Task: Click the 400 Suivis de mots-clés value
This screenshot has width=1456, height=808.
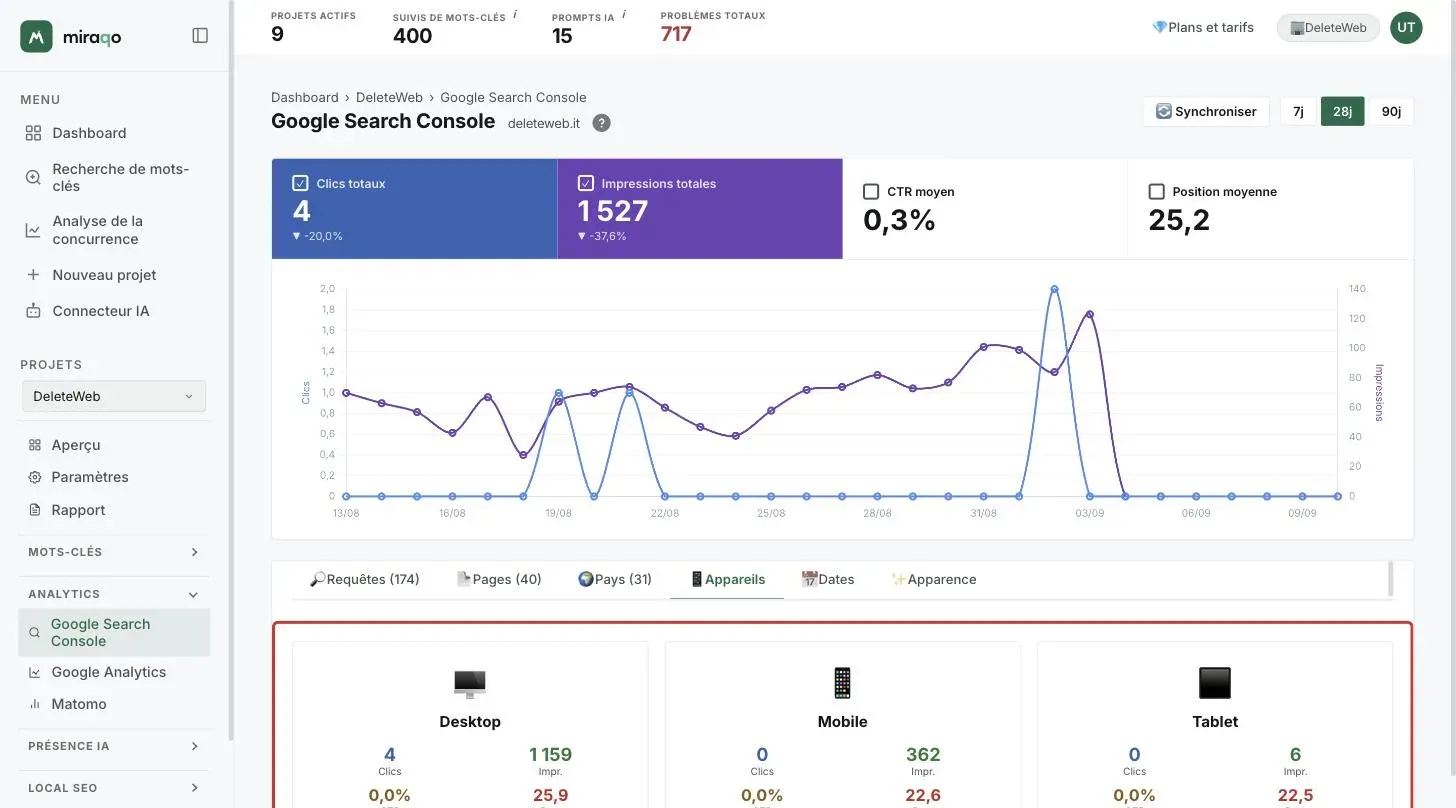Action: point(412,36)
